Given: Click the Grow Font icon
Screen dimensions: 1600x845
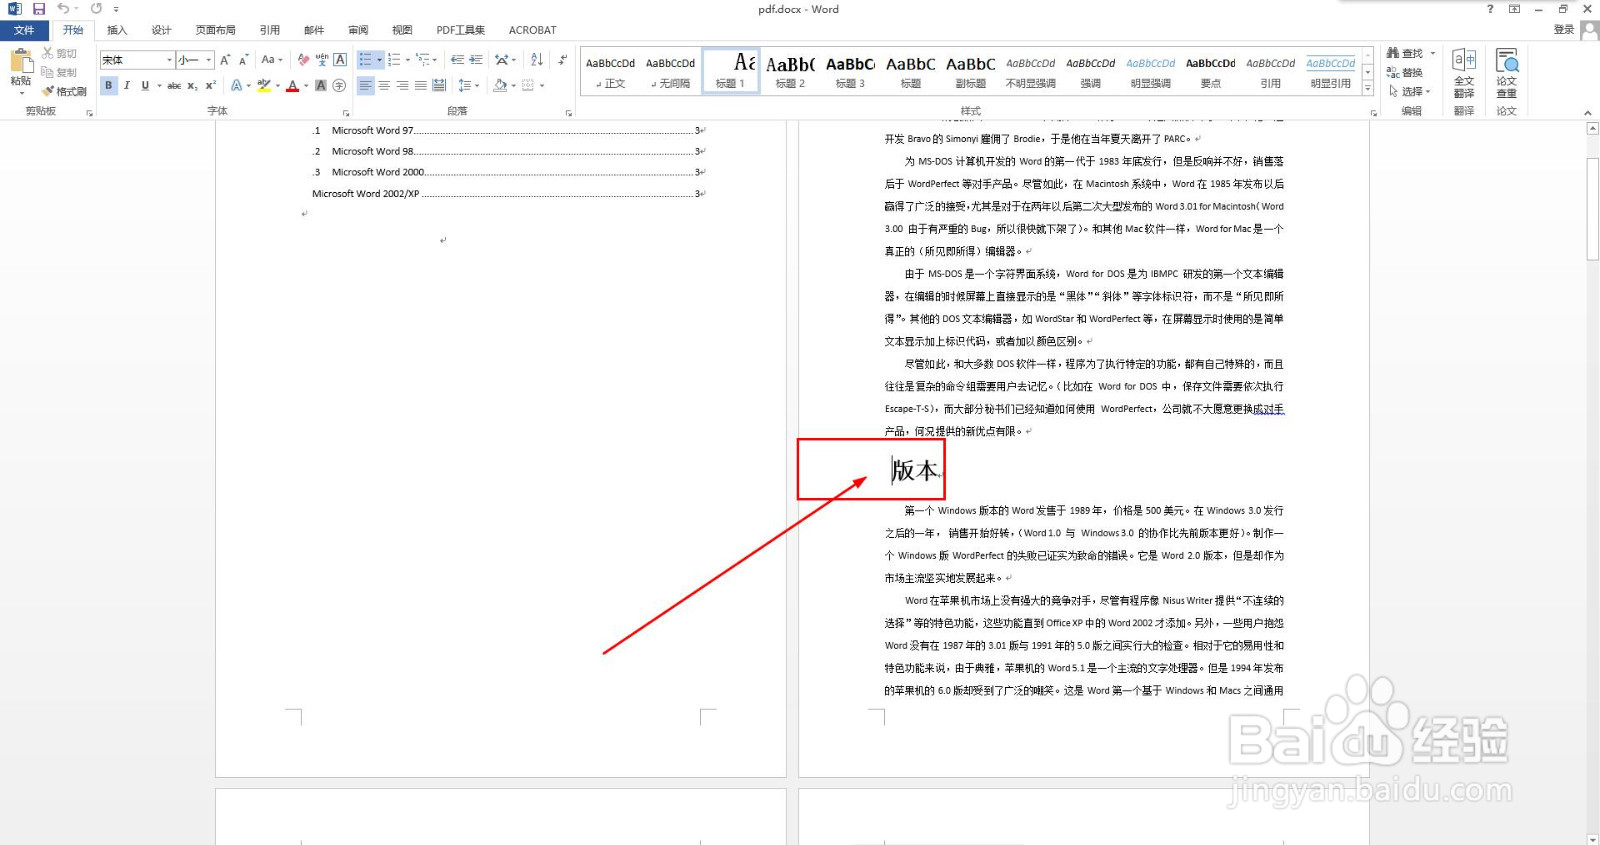Looking at the screenshot, I should pyautogui.click(x=226, y=60).
